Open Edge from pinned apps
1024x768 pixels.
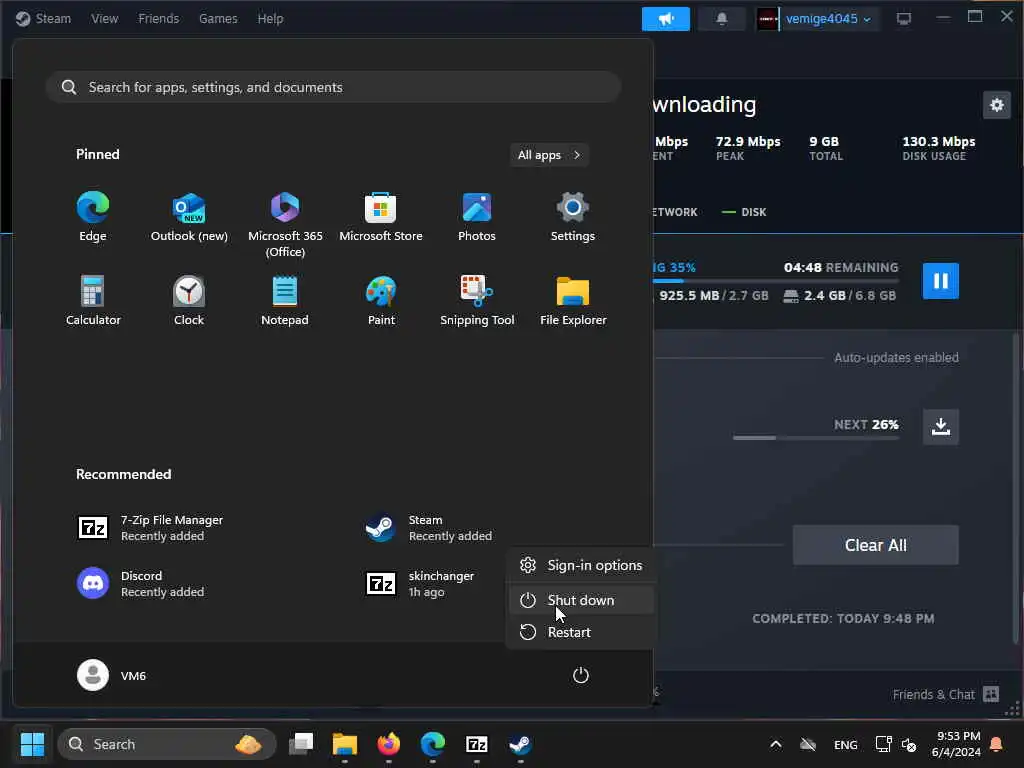(93, 217)
